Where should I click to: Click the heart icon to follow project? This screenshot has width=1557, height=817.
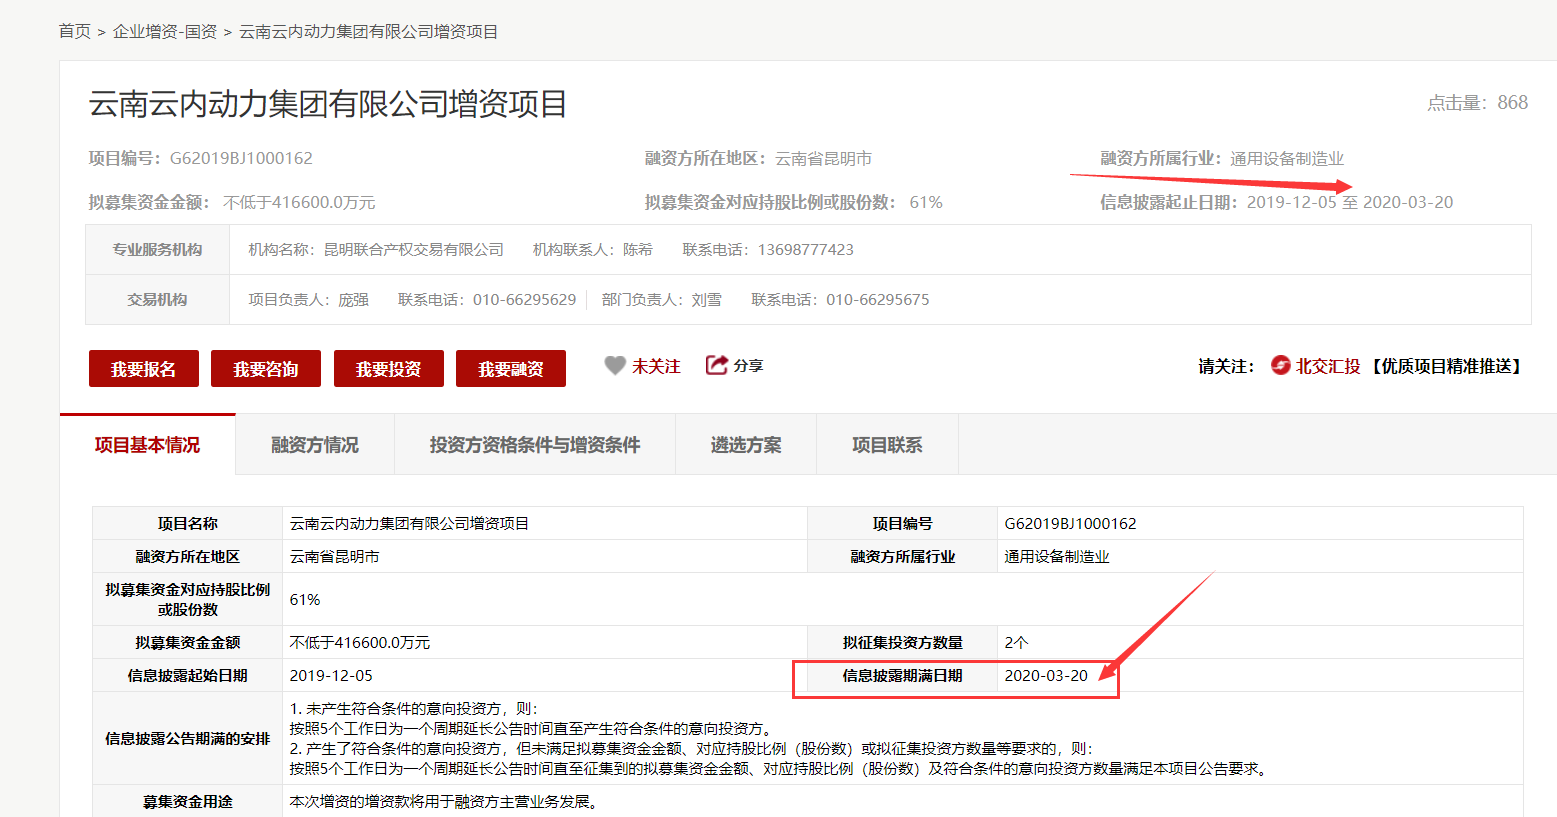[615, 366]
